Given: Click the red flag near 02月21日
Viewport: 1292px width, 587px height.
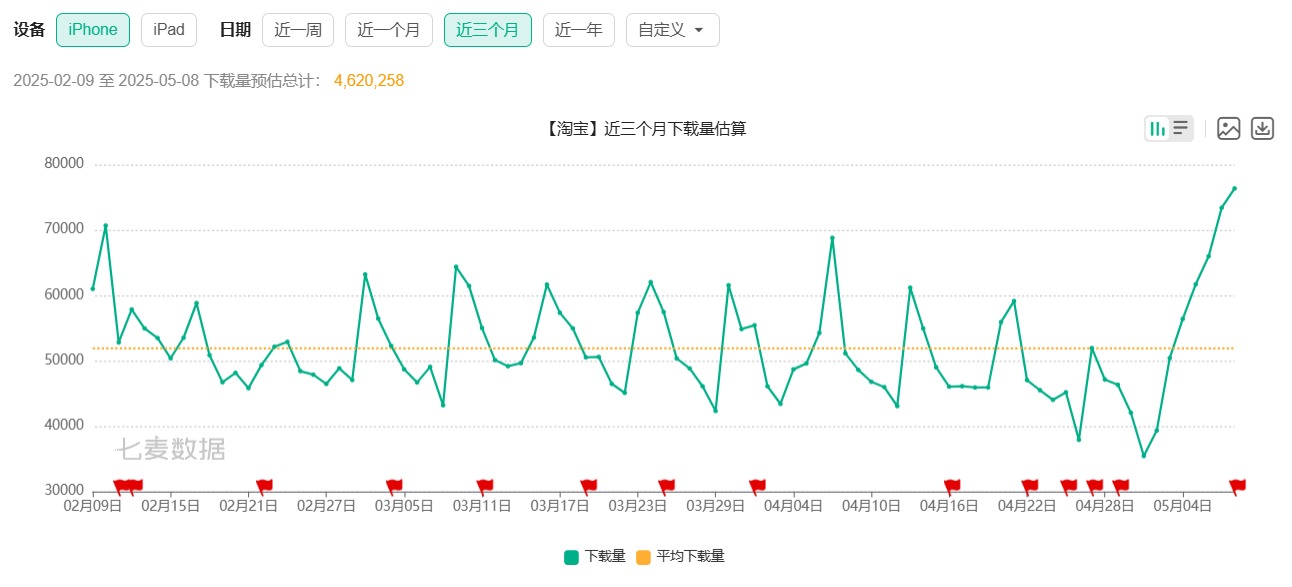Looking at the screenshot, I should 264,486.
